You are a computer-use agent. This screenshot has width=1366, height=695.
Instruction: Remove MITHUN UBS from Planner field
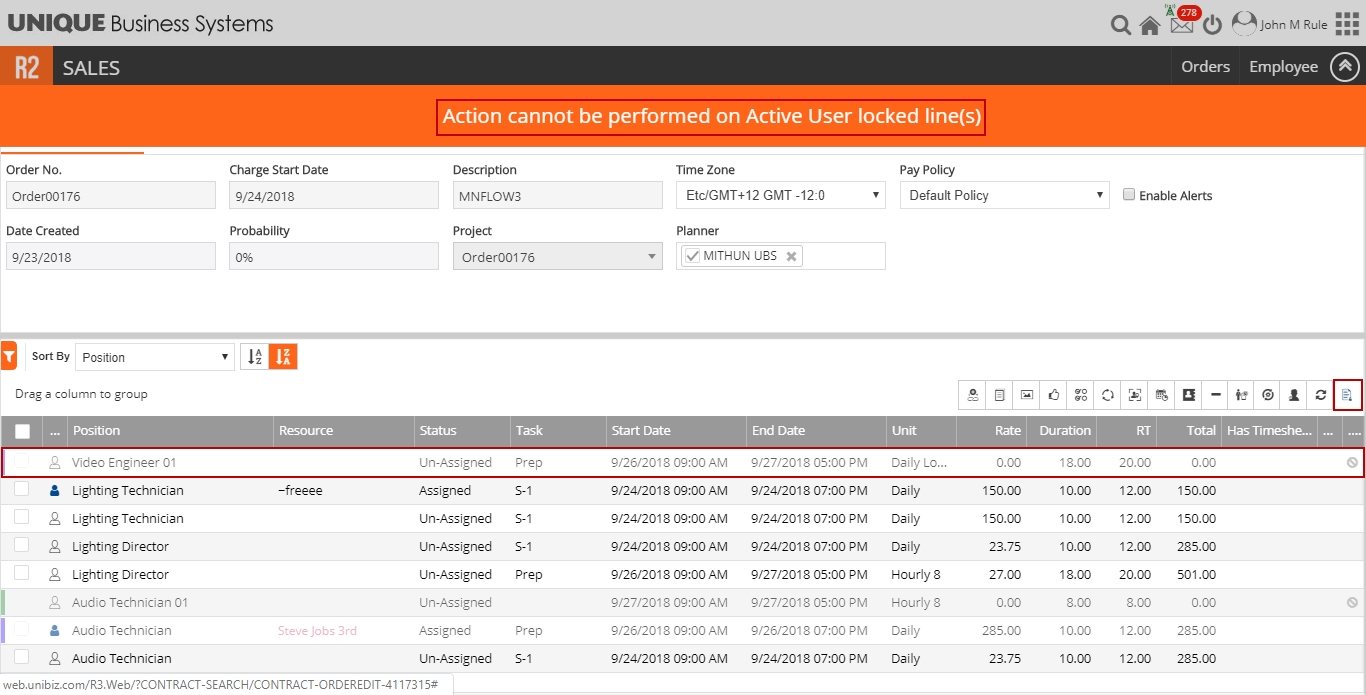pyautogui.click(x=791, y=257)
